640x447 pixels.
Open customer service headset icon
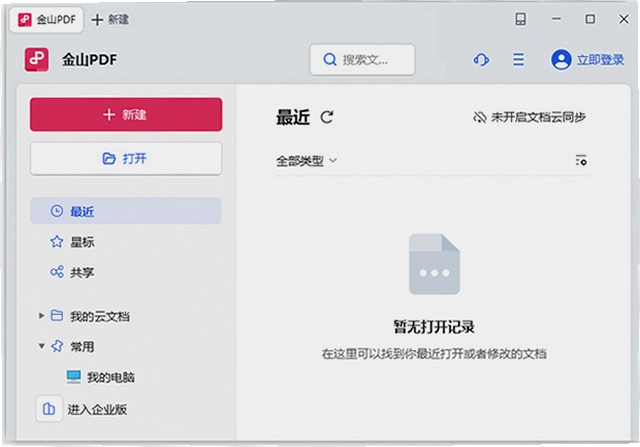481,60
